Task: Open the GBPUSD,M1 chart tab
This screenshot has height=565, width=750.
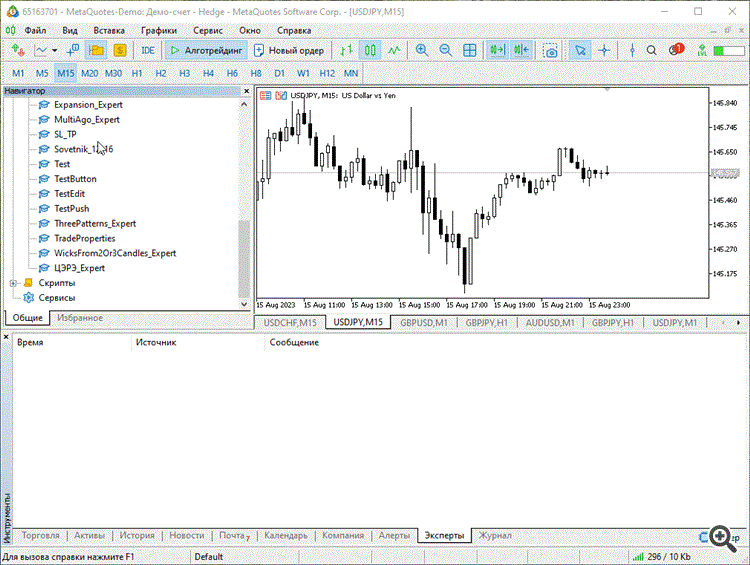Action: tap(424, 323)
